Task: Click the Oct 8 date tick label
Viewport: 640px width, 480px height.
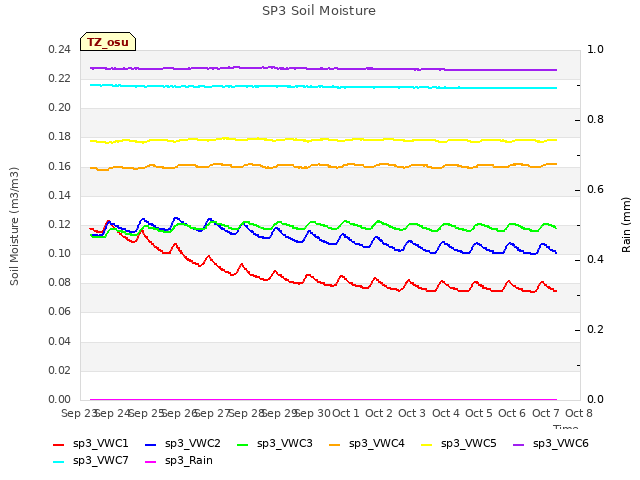Action: [579, 413]
